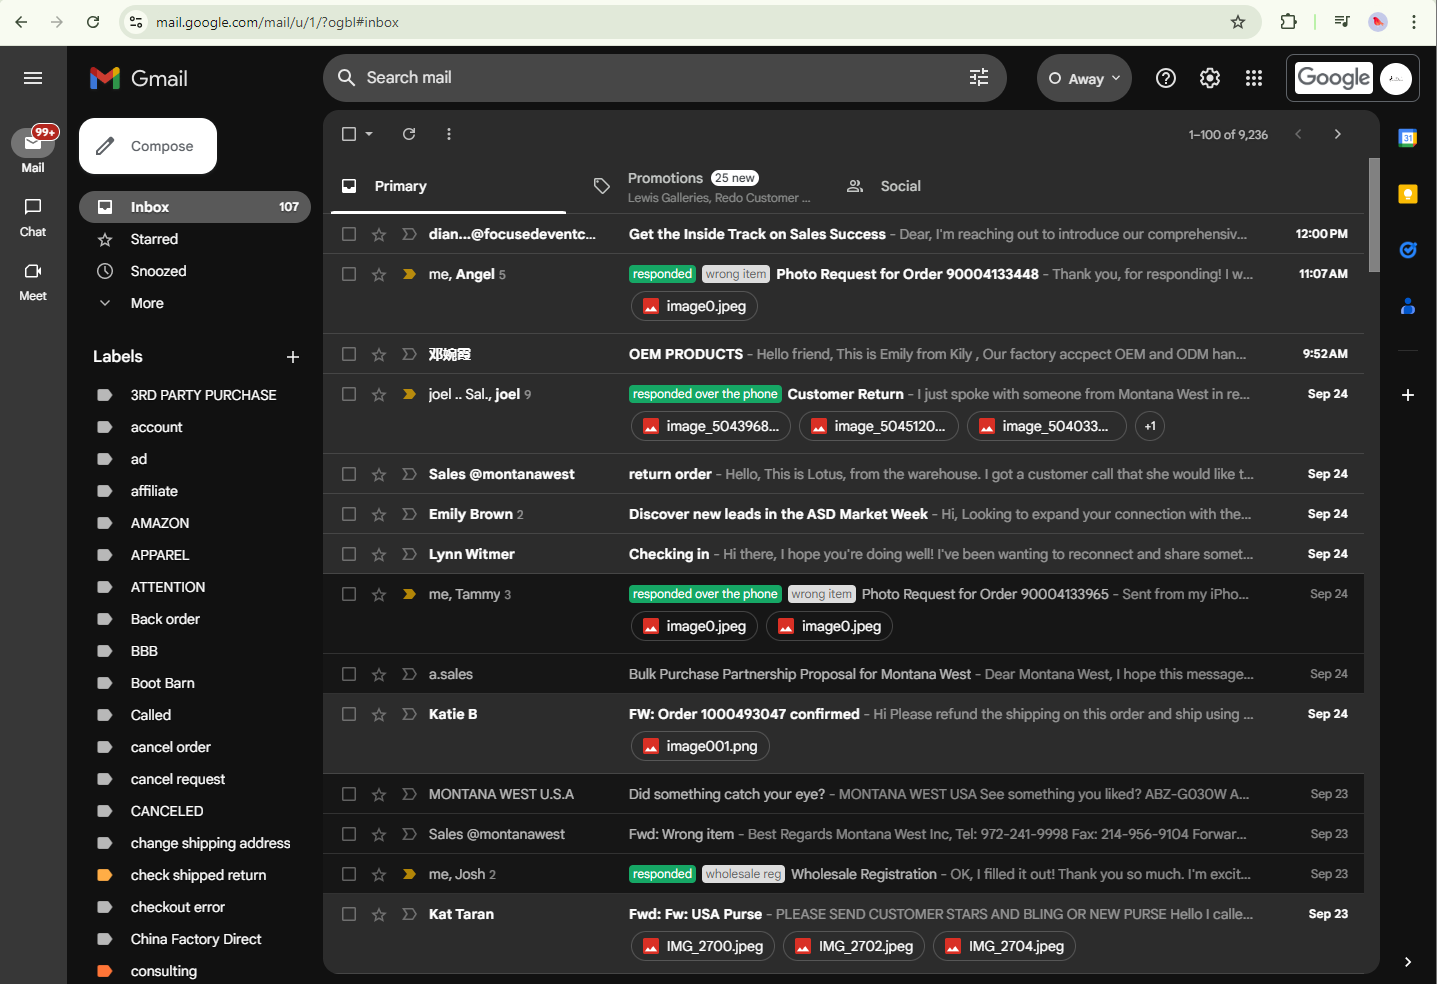
Task: Check the Sales @montanawest return order email
Action: point(349,474)
